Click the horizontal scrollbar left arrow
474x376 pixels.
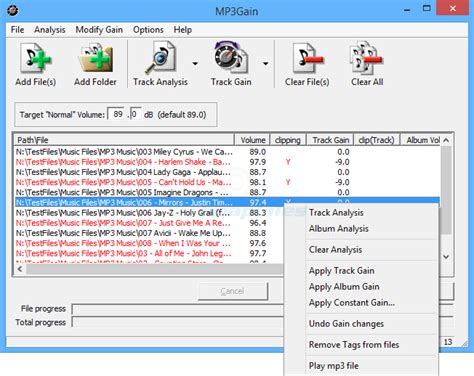pos(20,269)
